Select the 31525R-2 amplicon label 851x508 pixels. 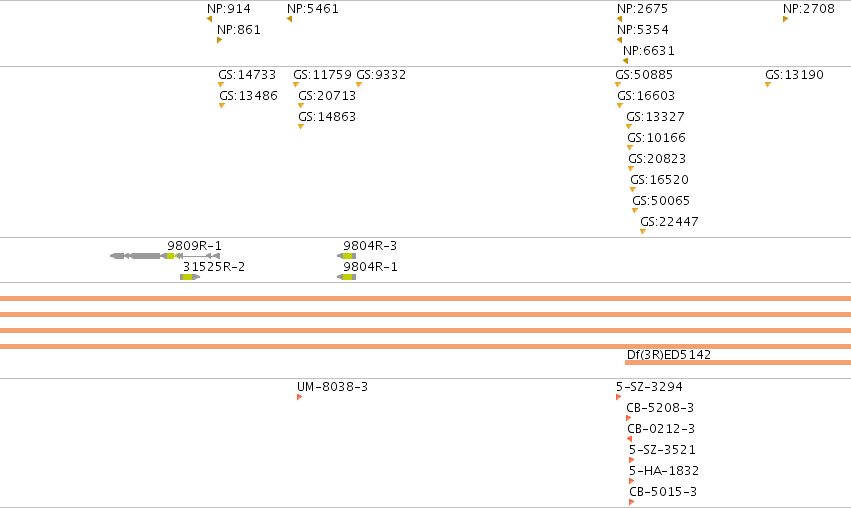(x=214, y=267)
